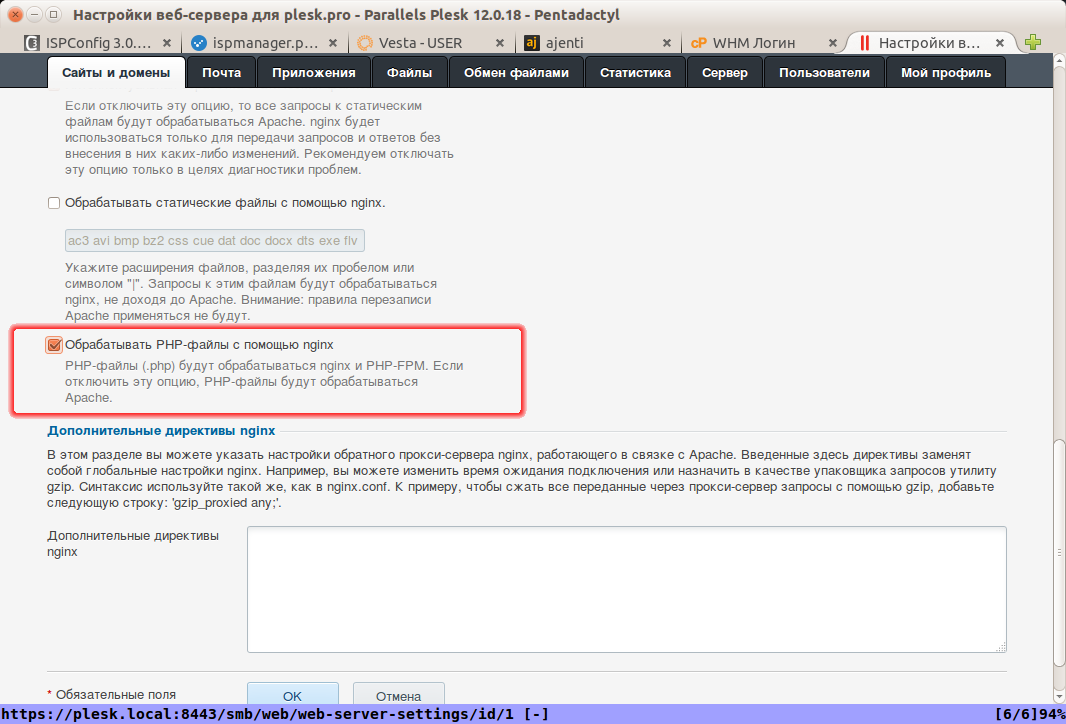1066x724 pixels.
Task: Click the Plesk favicon on the active tab
Action: [864, 43]
